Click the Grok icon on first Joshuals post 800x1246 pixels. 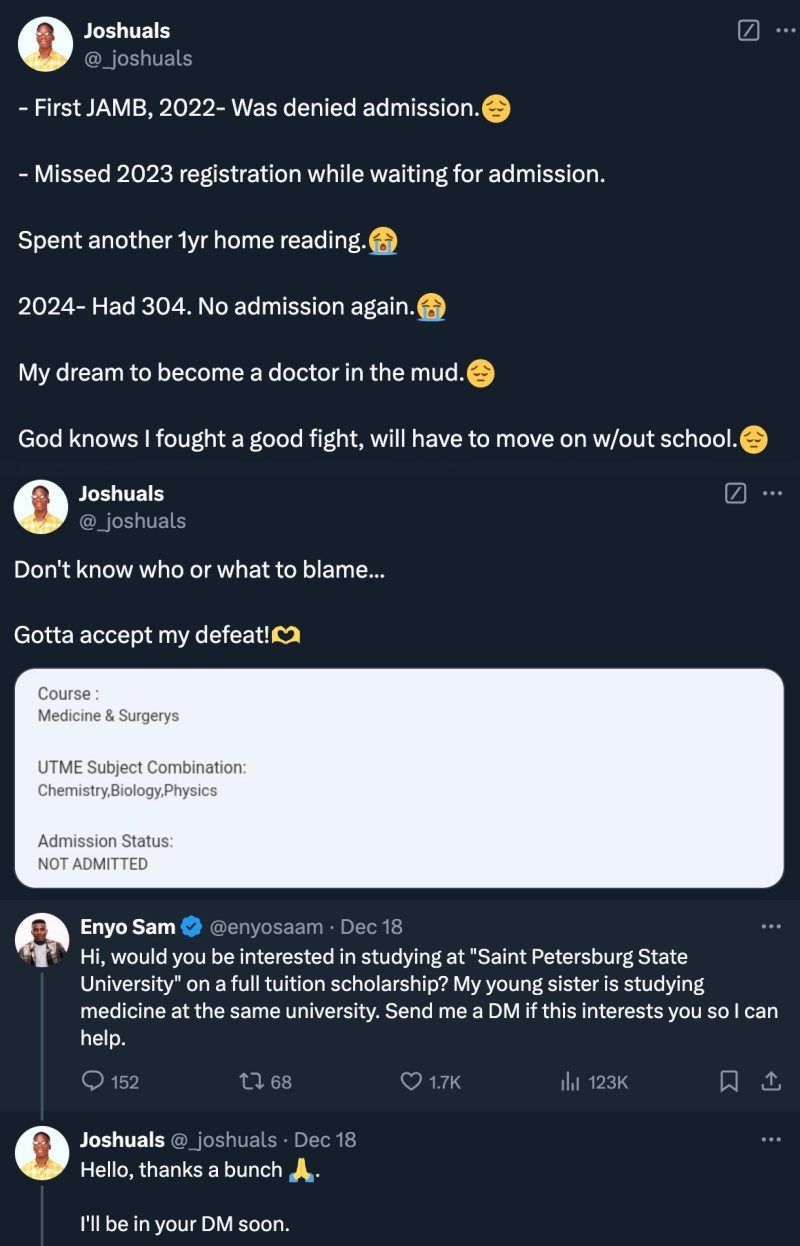click(x=748, y=30)
